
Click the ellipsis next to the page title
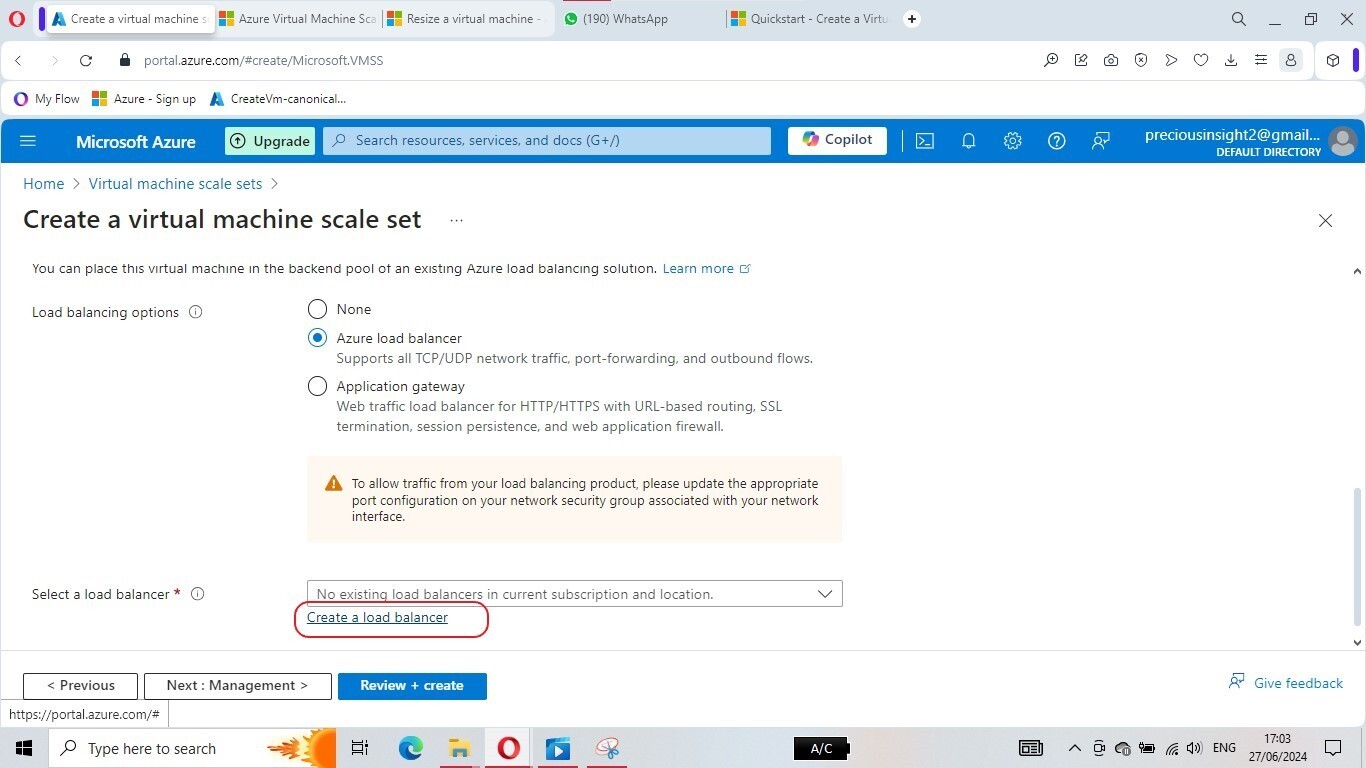tap(456, 220)
